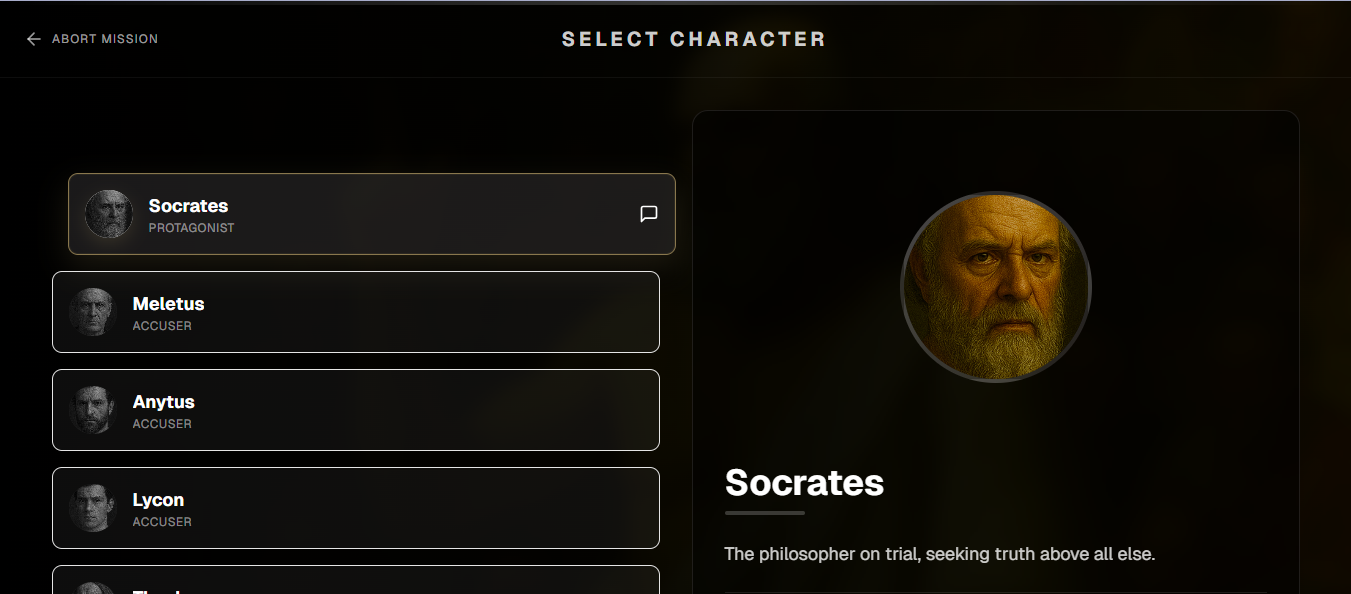Click Meletus's portrait icon
Screen dimensions: 1351x594
93,311
